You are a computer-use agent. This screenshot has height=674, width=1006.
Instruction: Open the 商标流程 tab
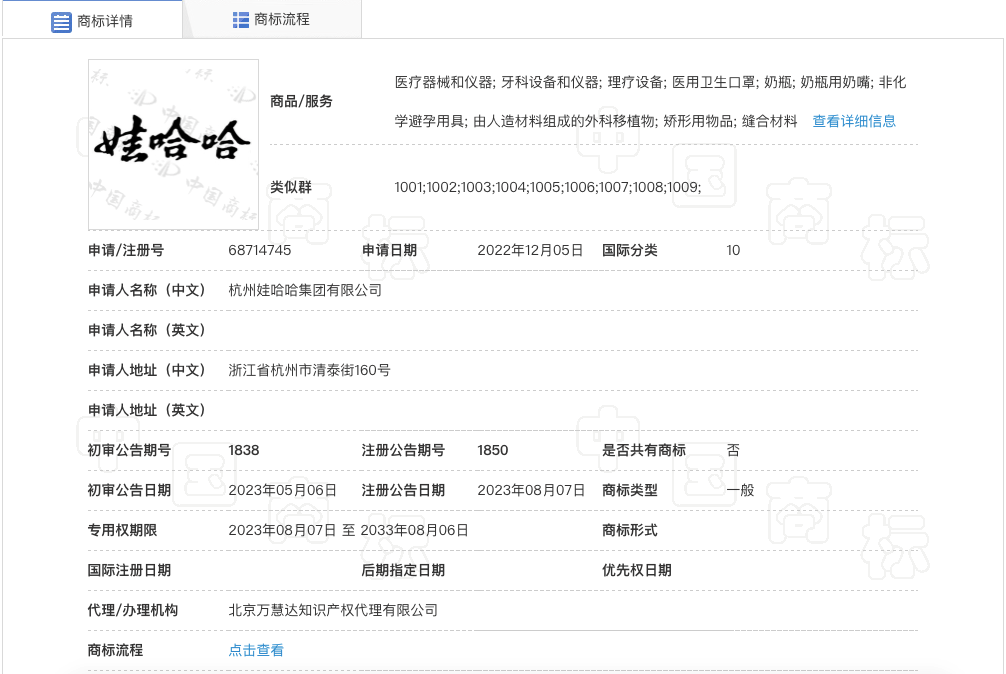pos(271,19)
